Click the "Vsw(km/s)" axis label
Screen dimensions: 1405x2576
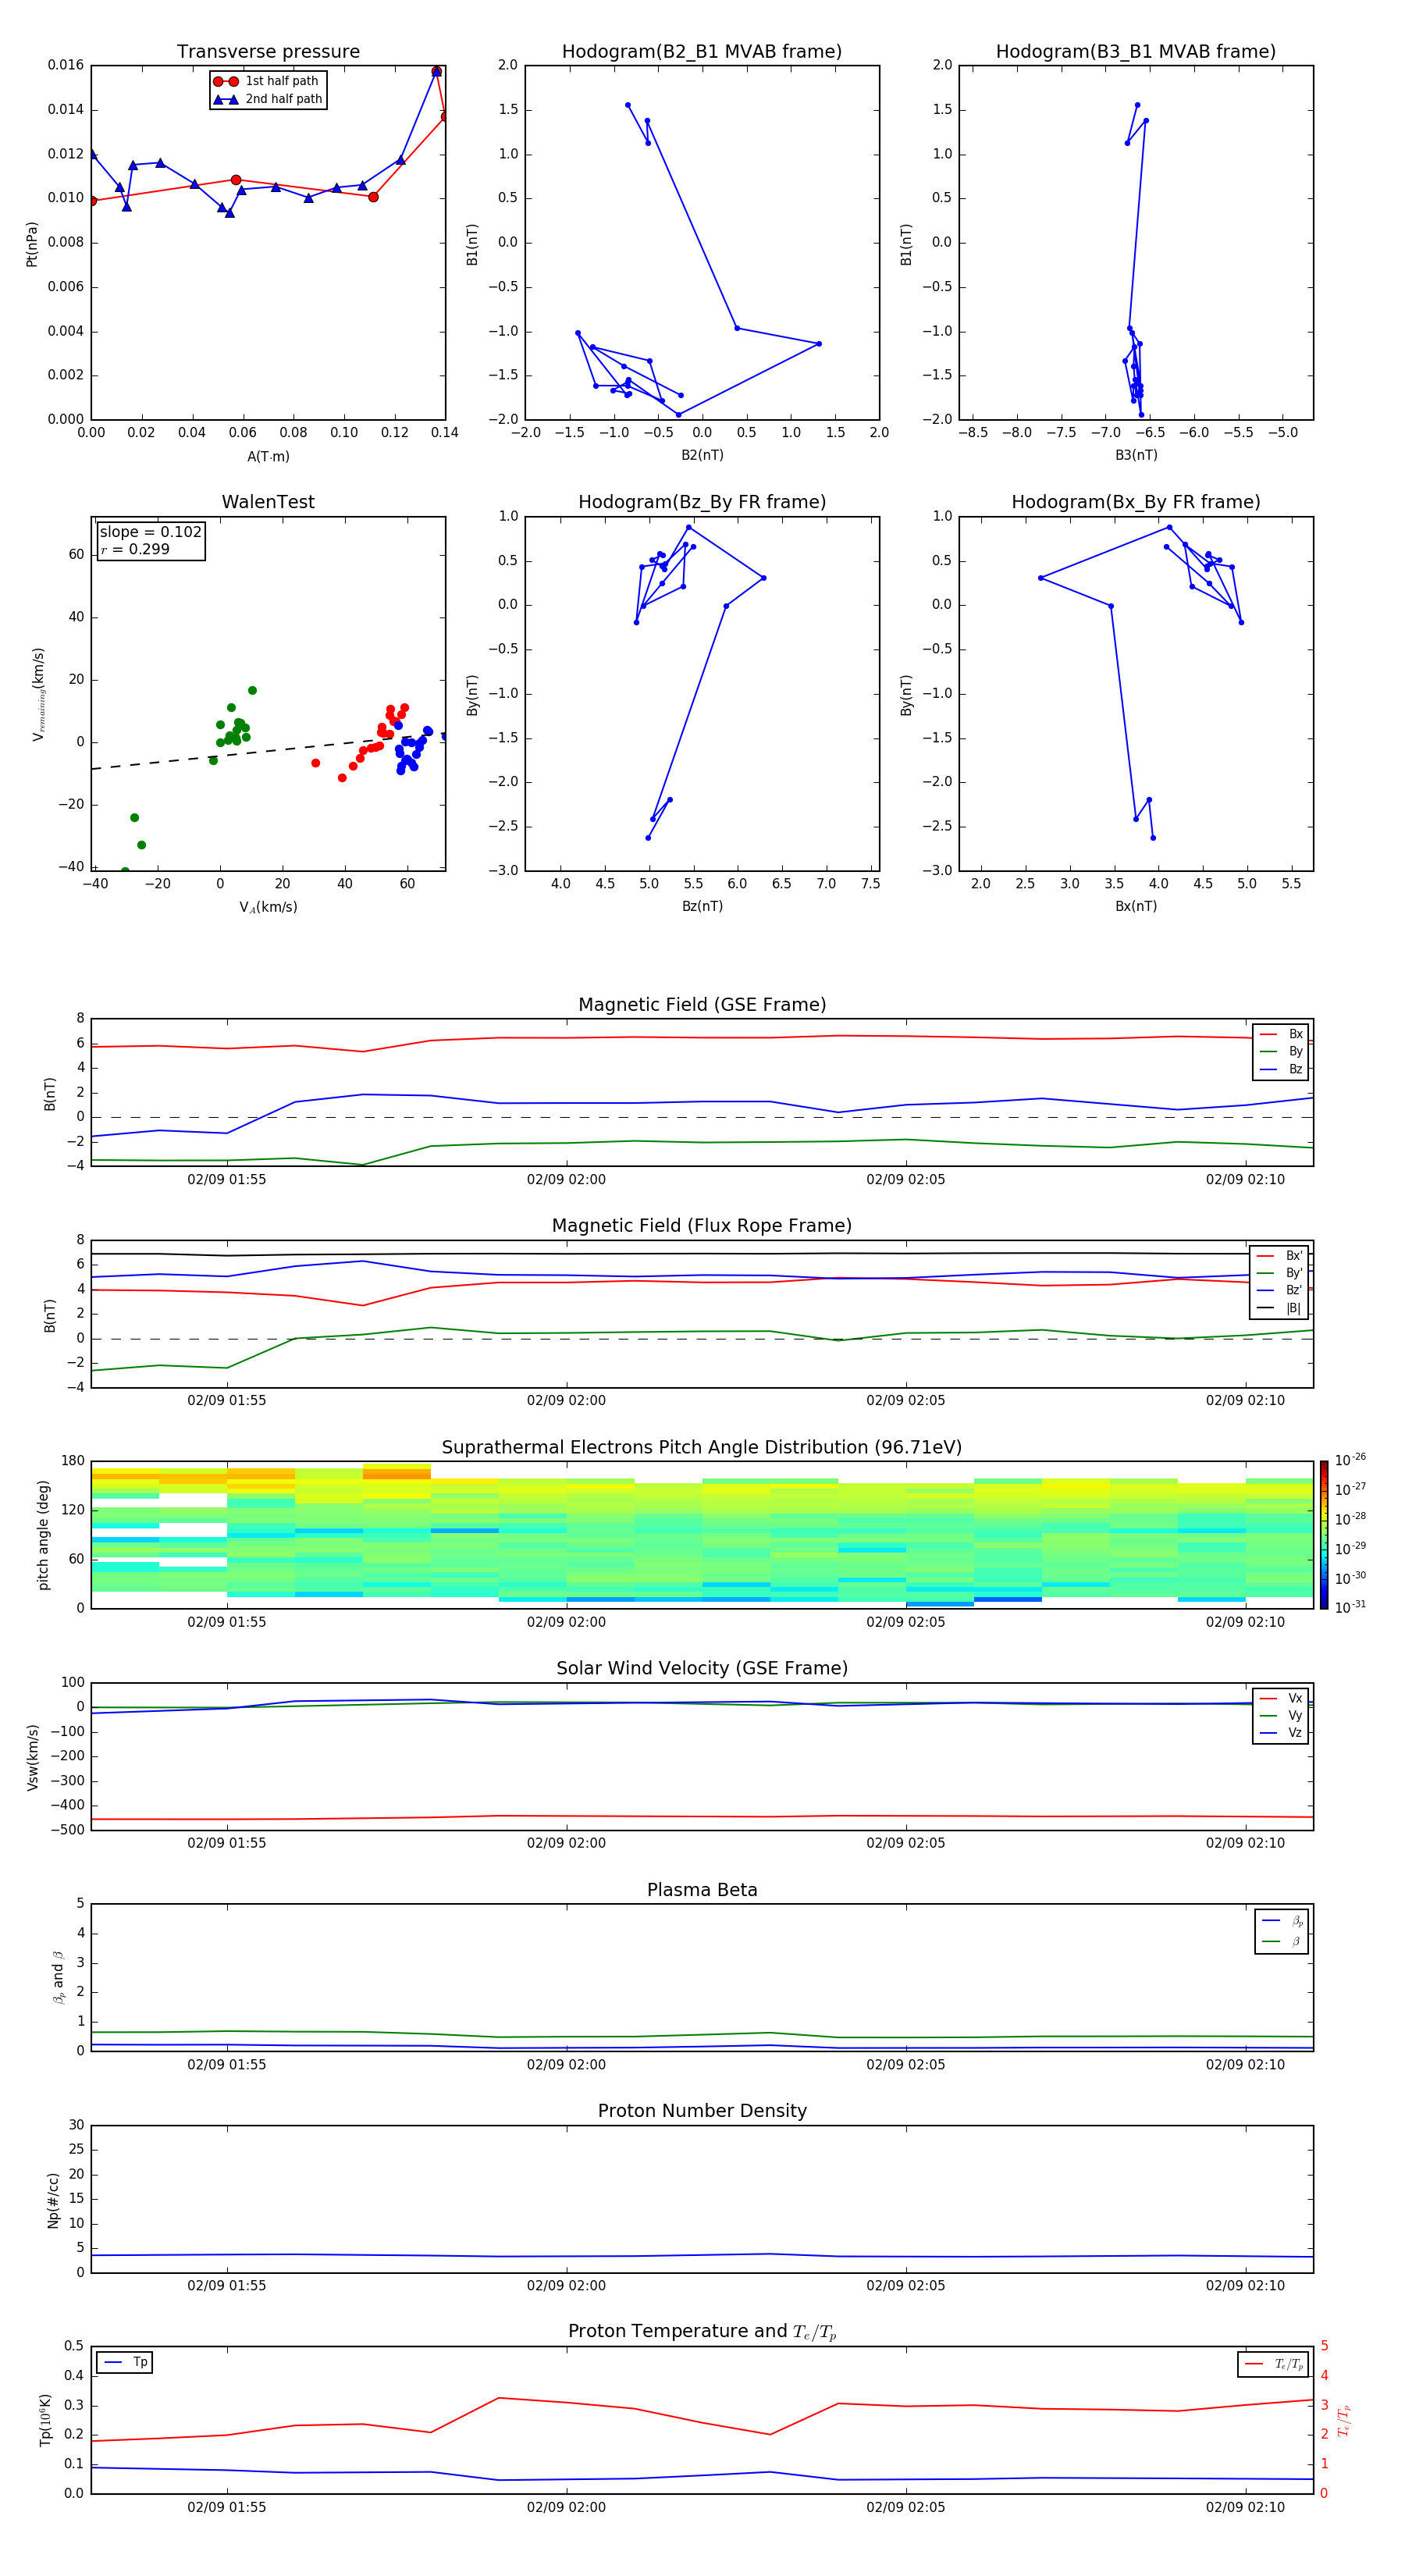tap(32, 1757)
